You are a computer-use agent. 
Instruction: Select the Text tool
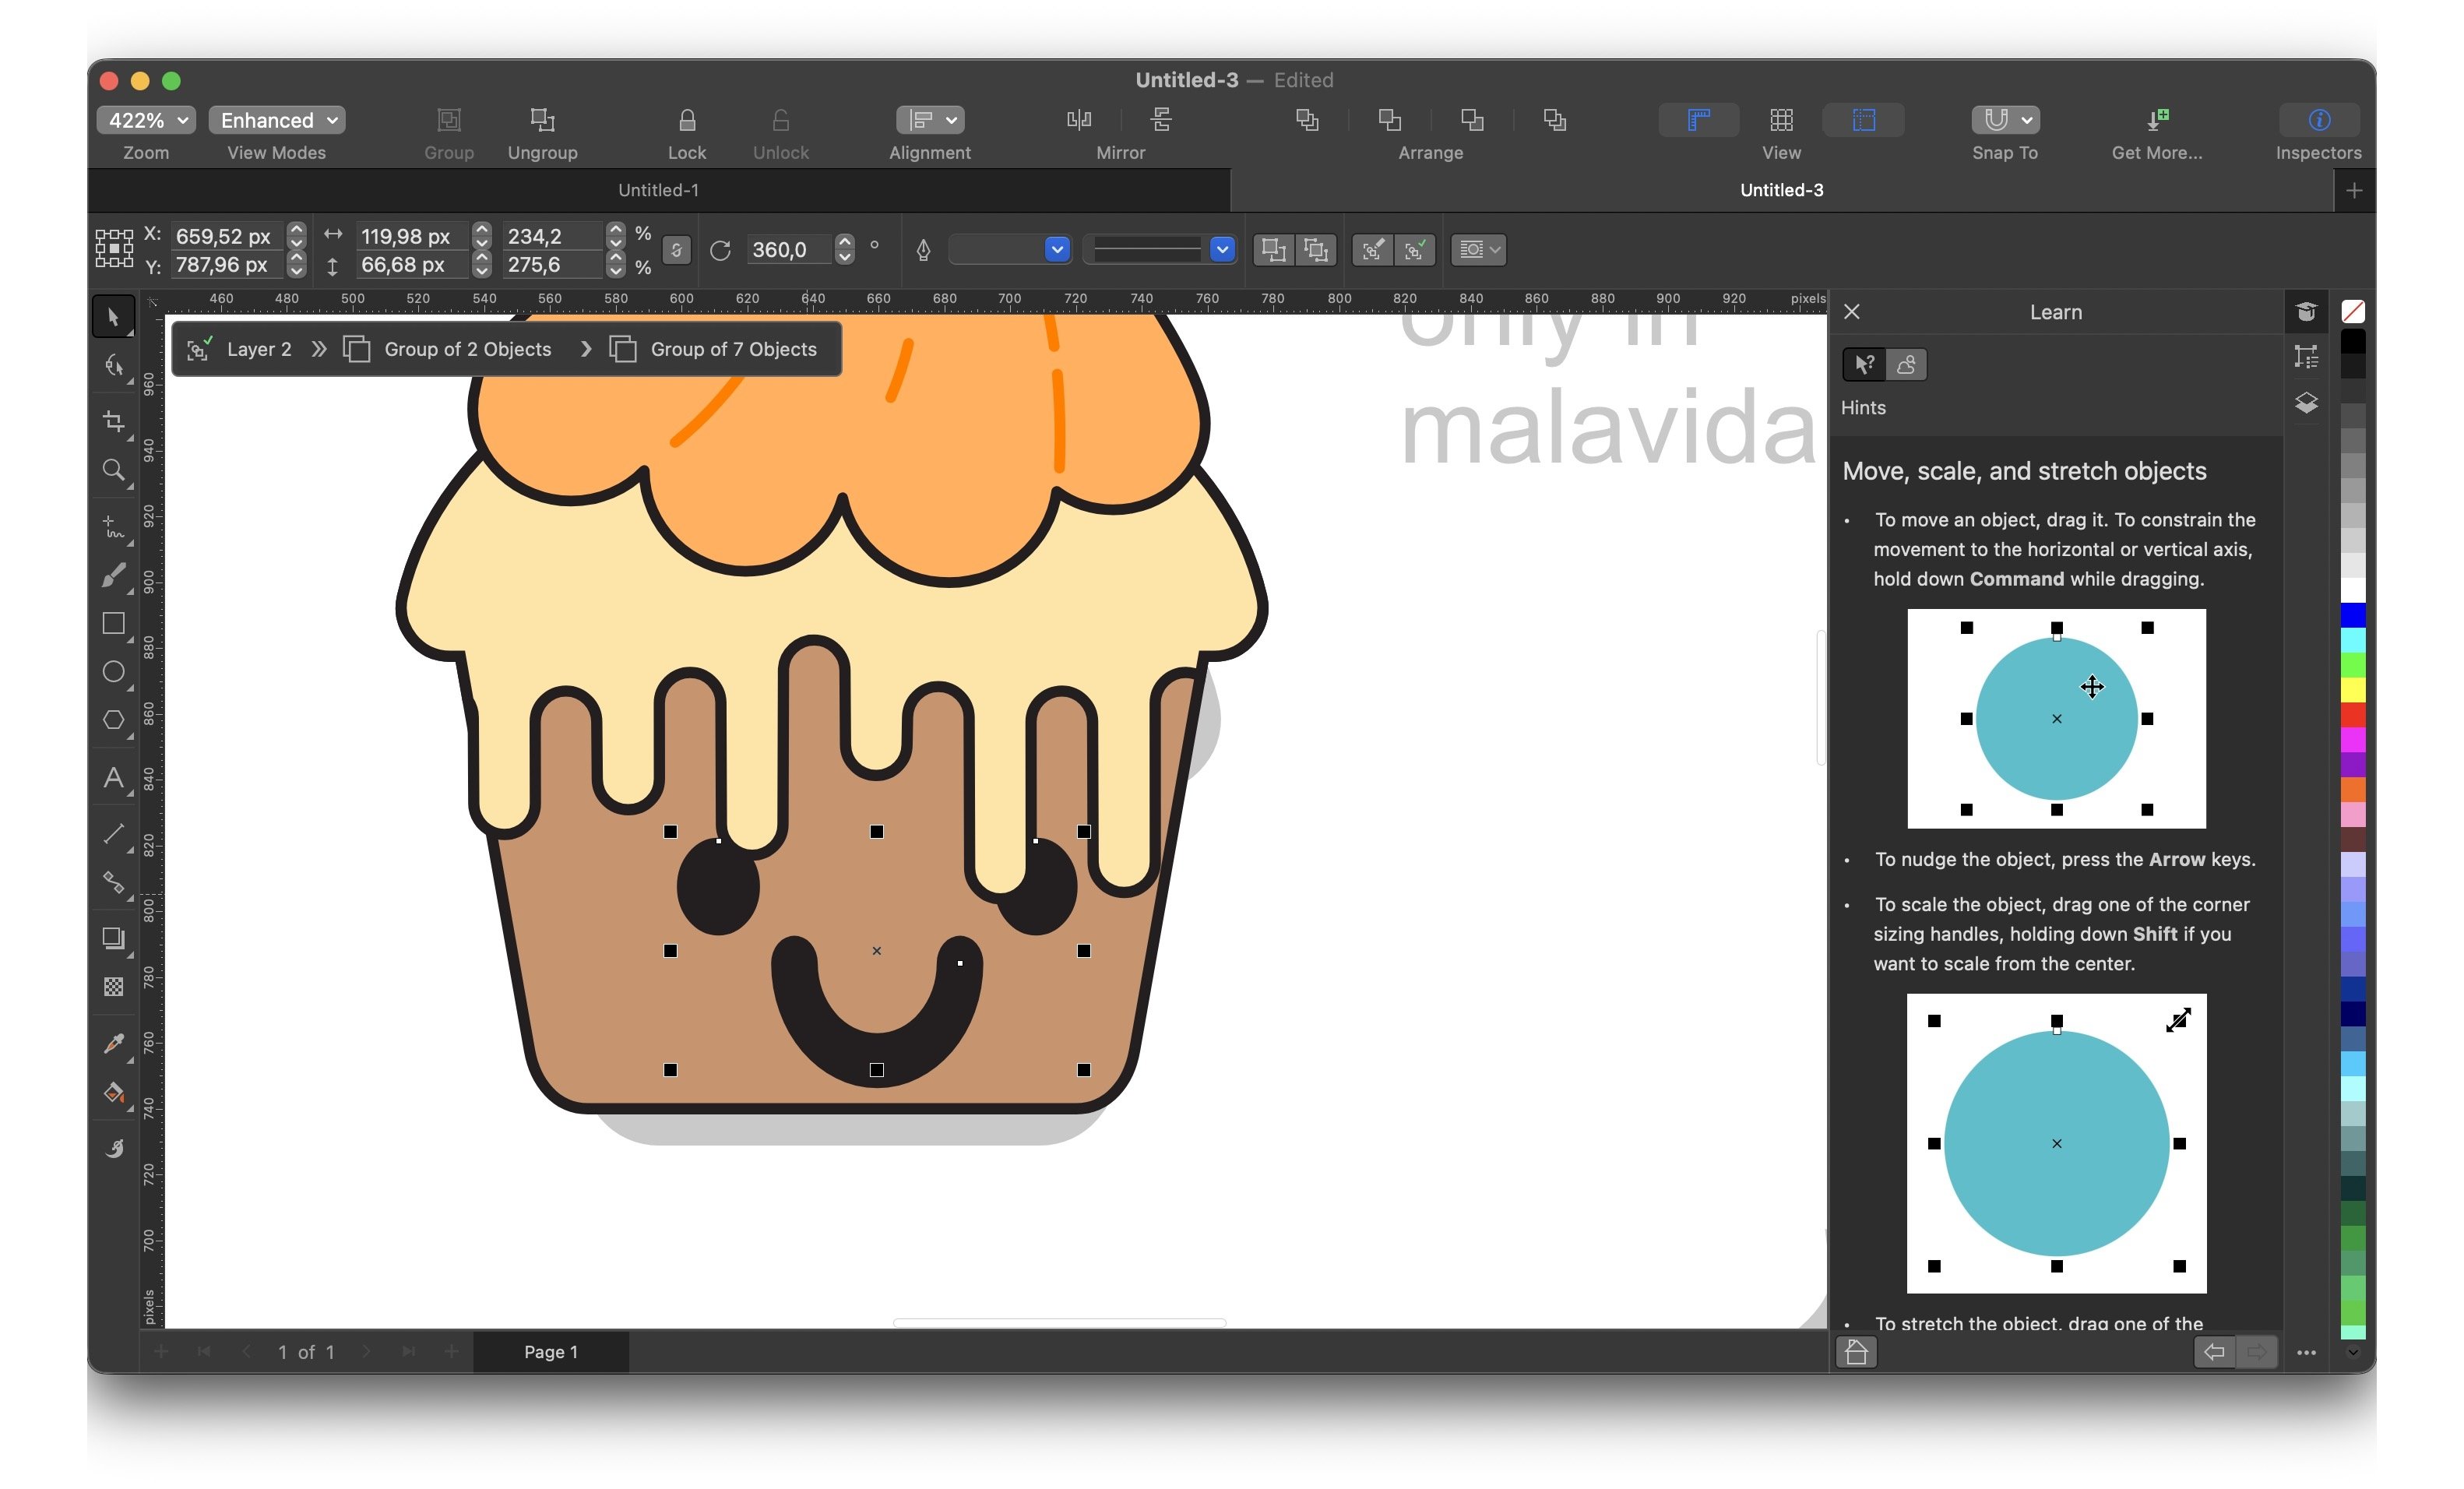pyautogui.click(x=113, y=778)
